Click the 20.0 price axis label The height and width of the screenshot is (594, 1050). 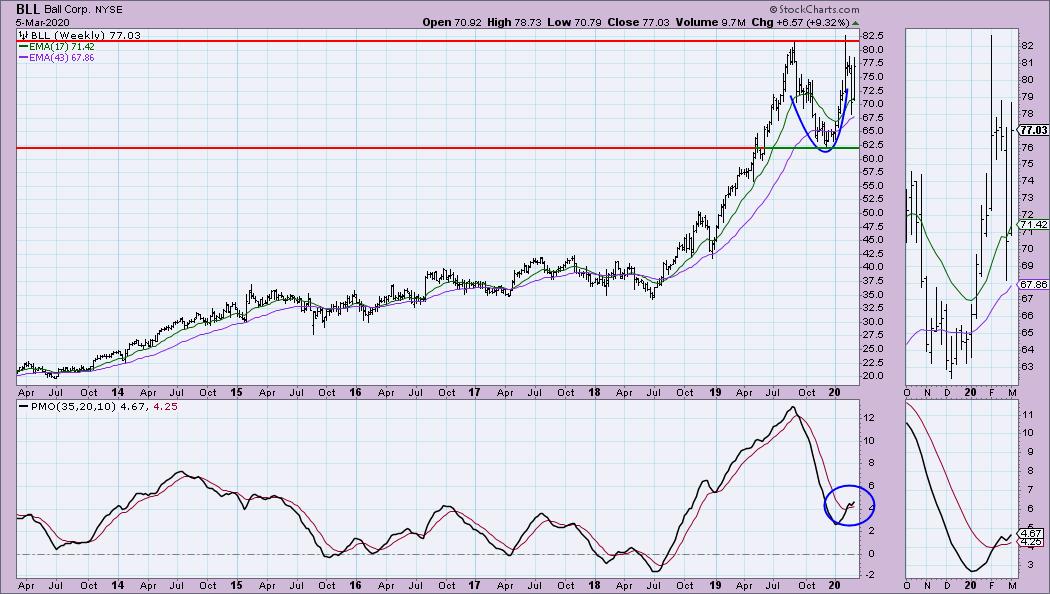point(873,376)
